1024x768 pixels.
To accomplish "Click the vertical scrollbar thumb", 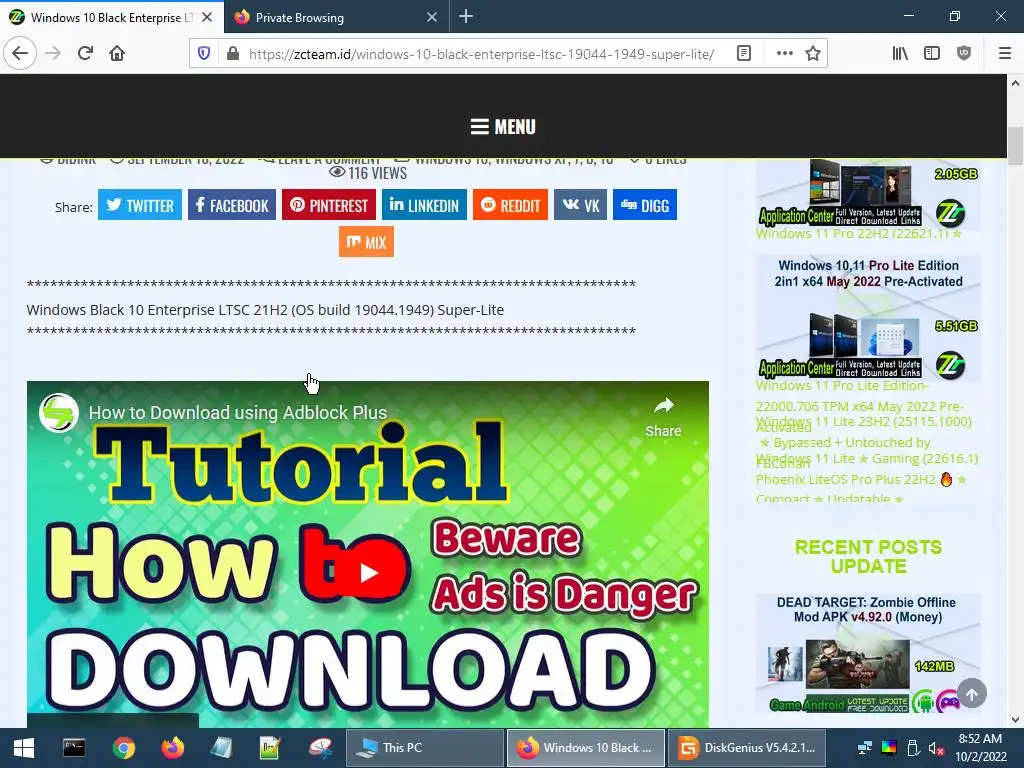I will pyautogui.click(x=1015, y=146).
